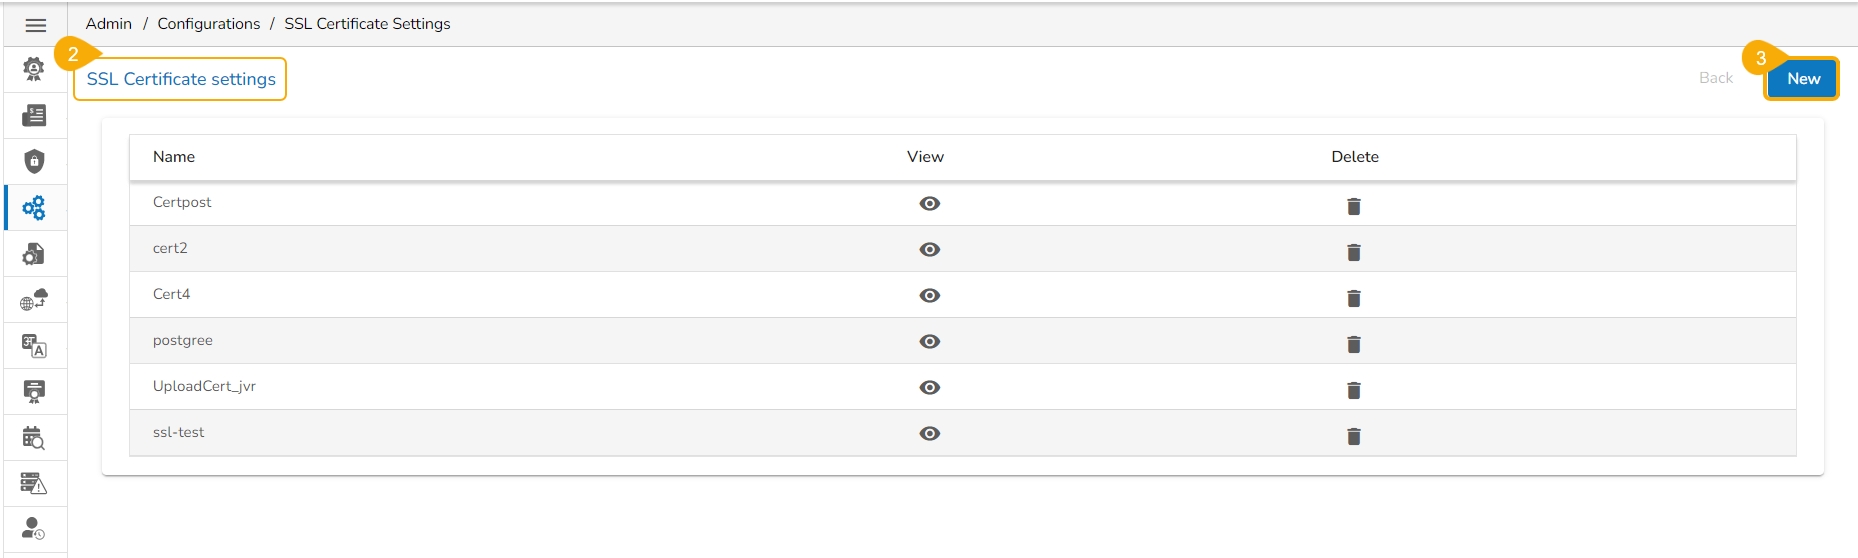Navigate to Admin breadcrumb link

[109, 24]
